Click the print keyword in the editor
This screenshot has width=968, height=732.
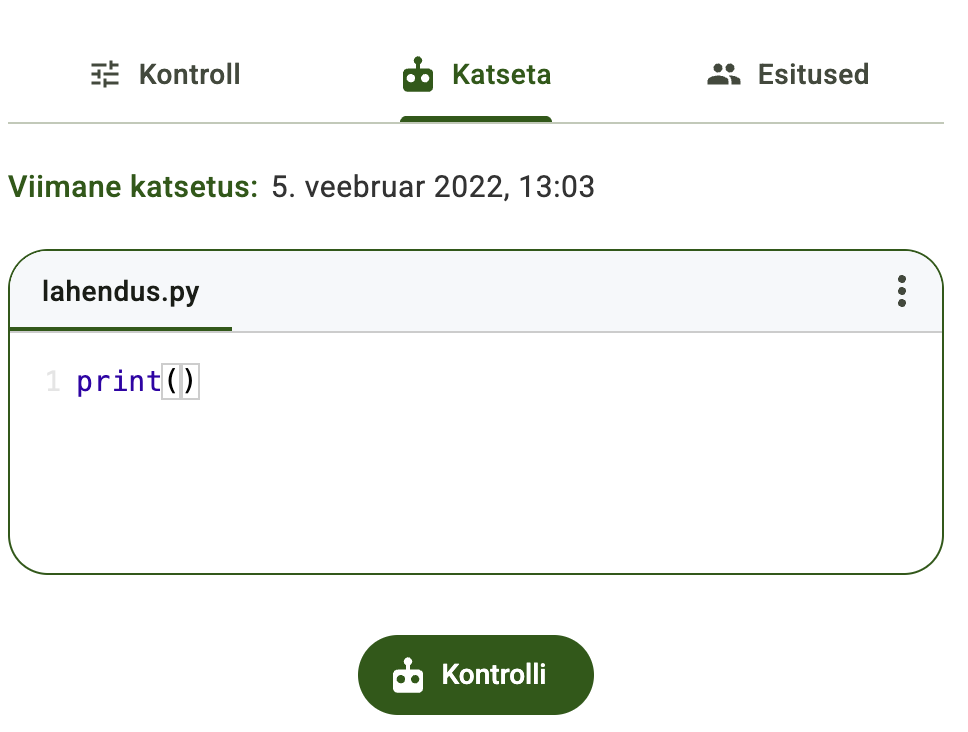(x=118, y=381)
